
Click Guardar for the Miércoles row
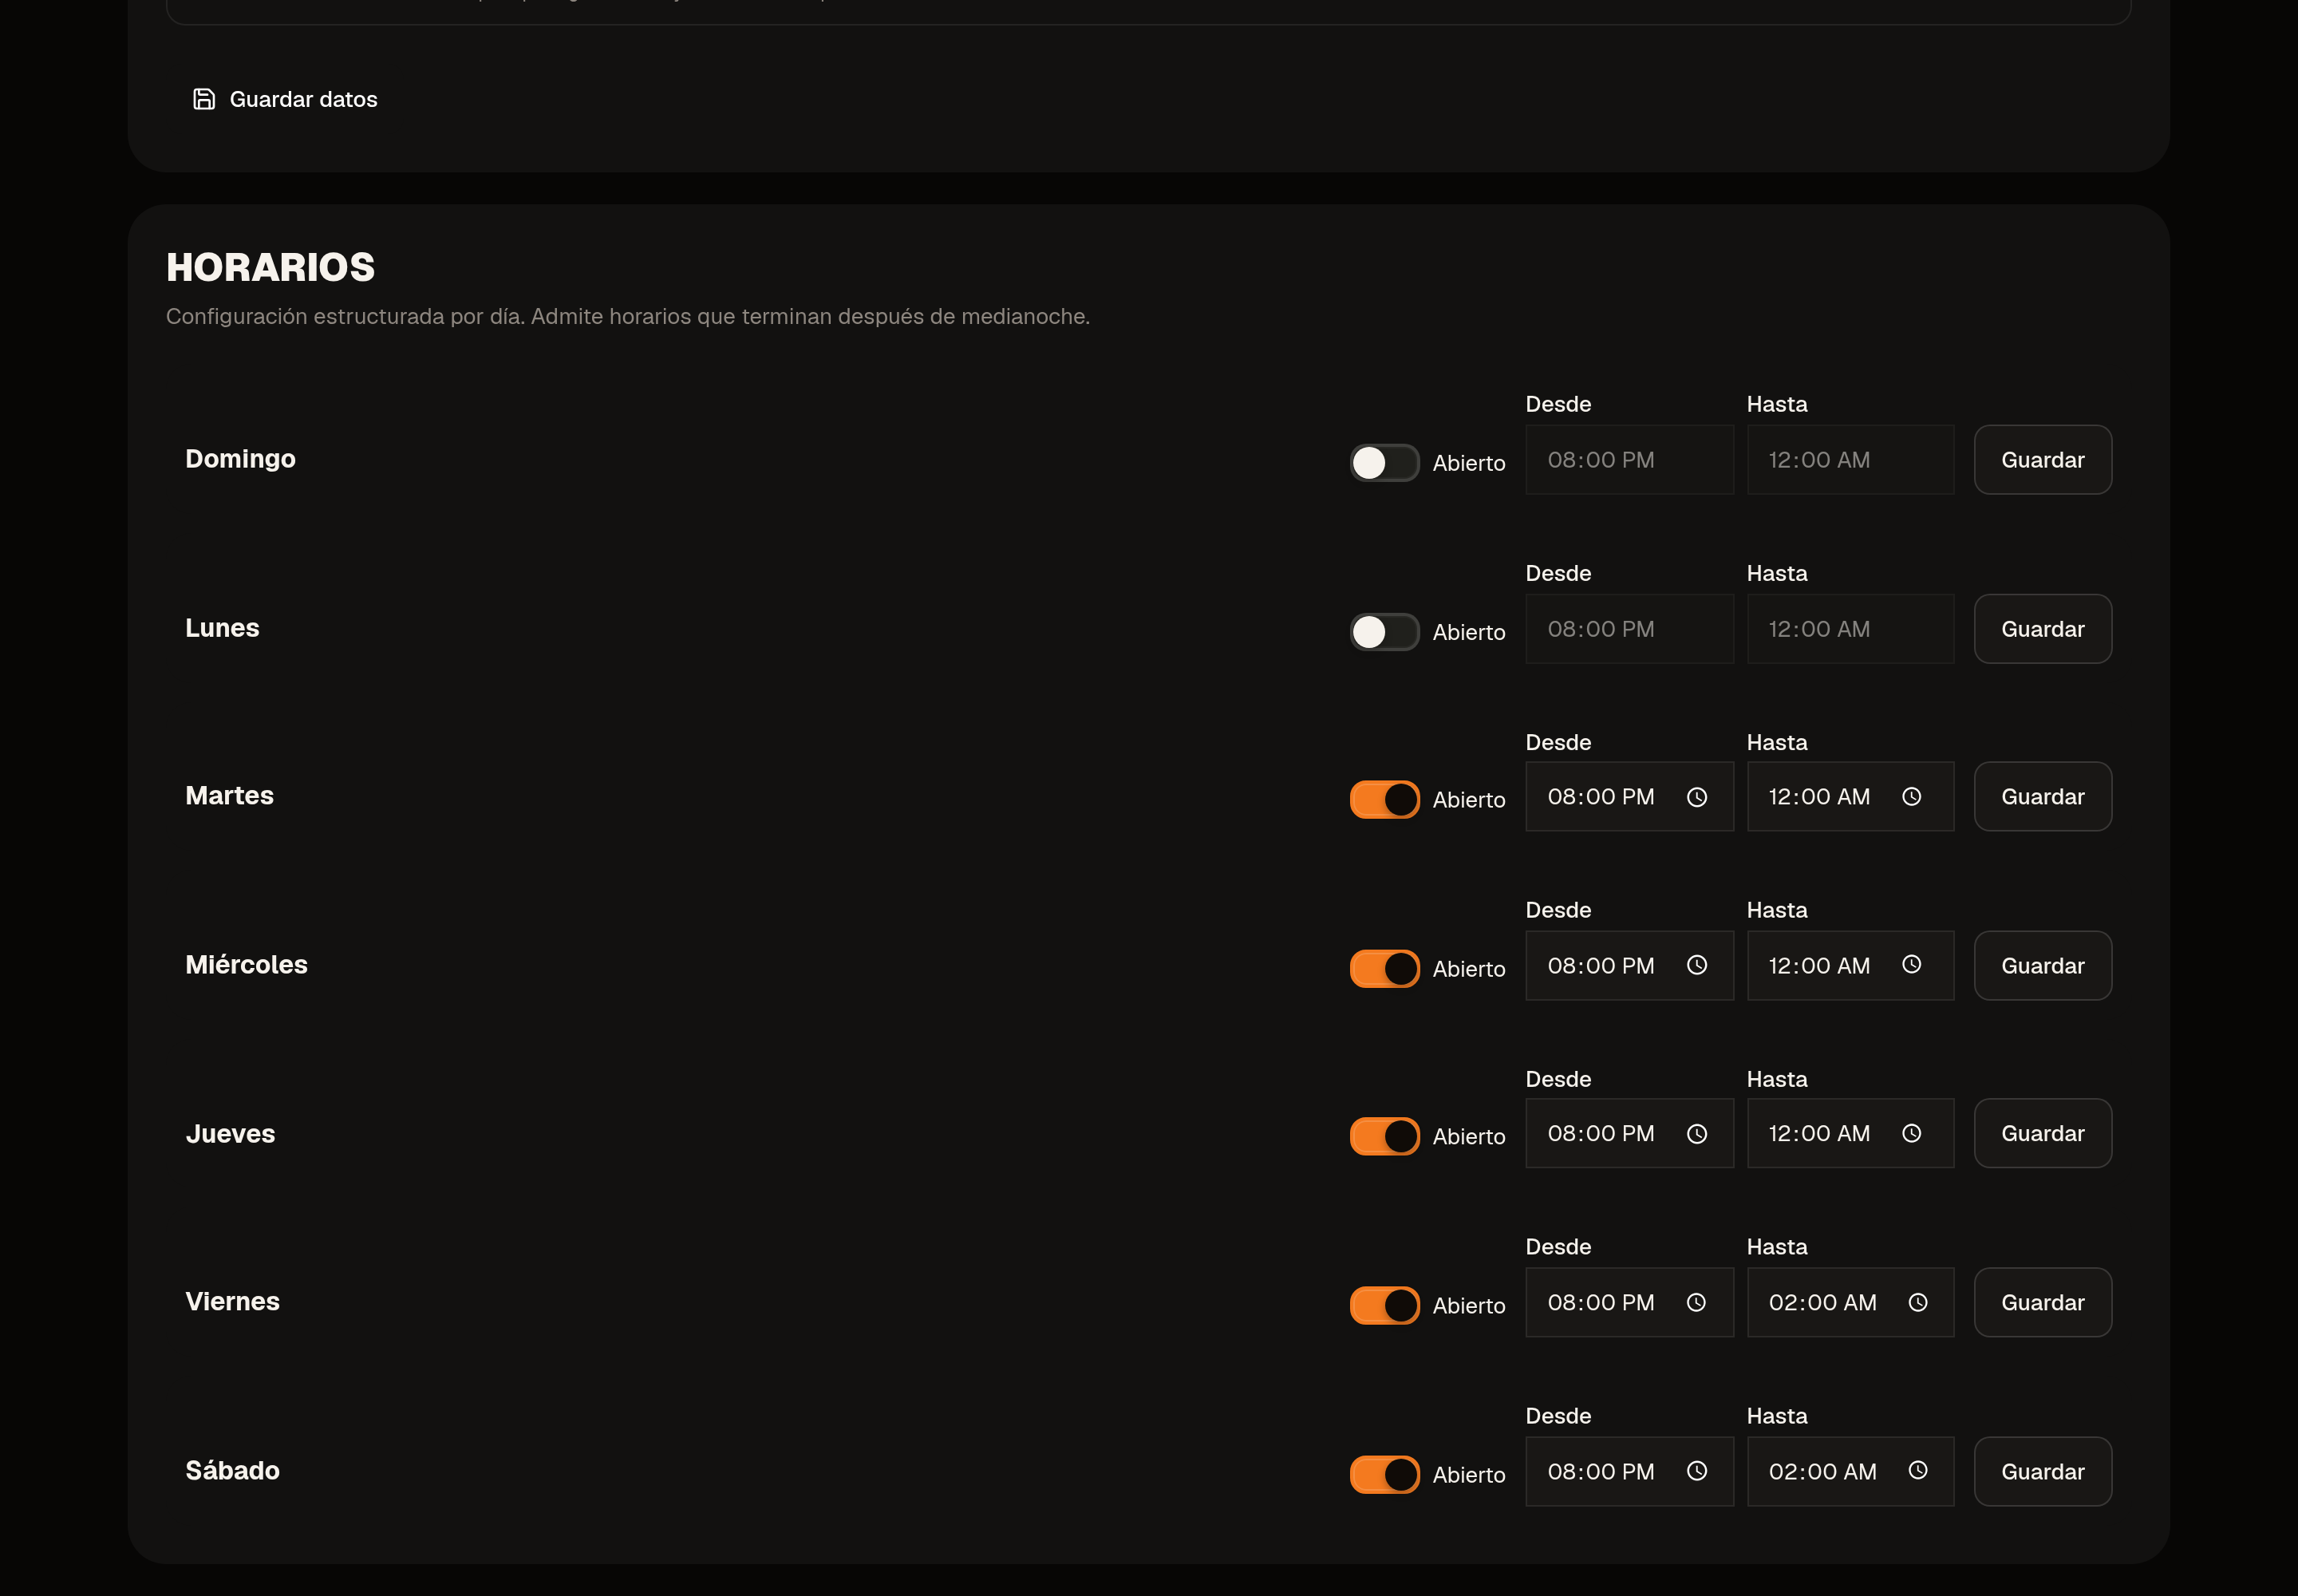(2043, 966)
